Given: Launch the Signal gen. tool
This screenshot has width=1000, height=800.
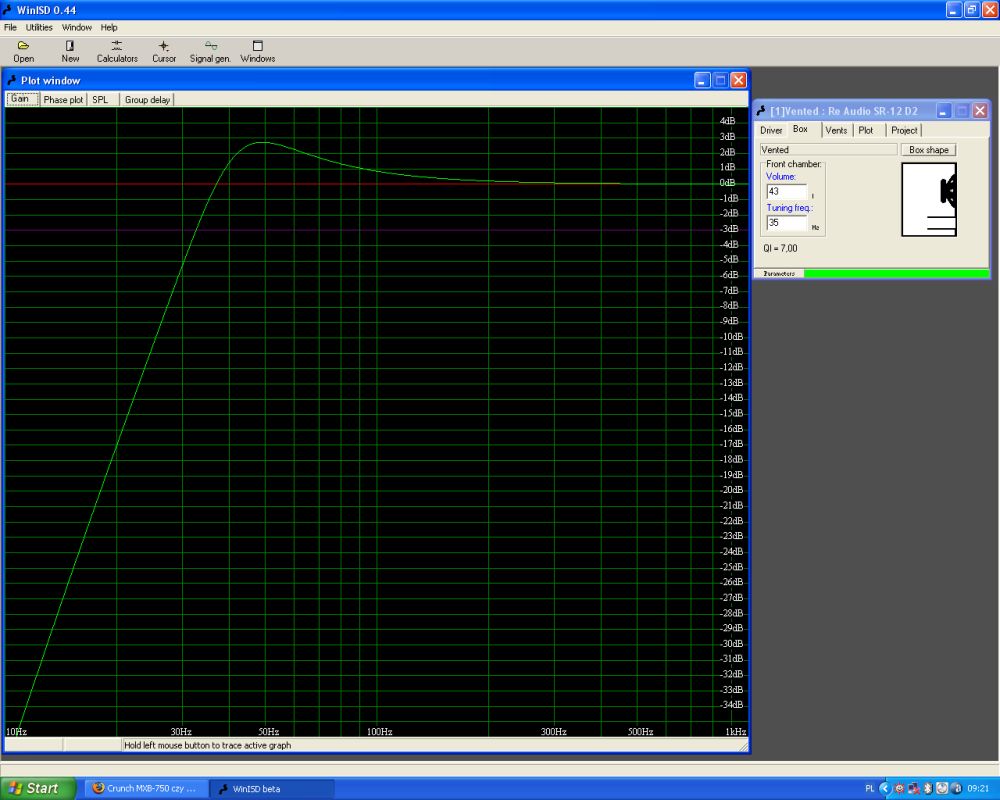Looking at the screenshot, I should tap(210, 51).
